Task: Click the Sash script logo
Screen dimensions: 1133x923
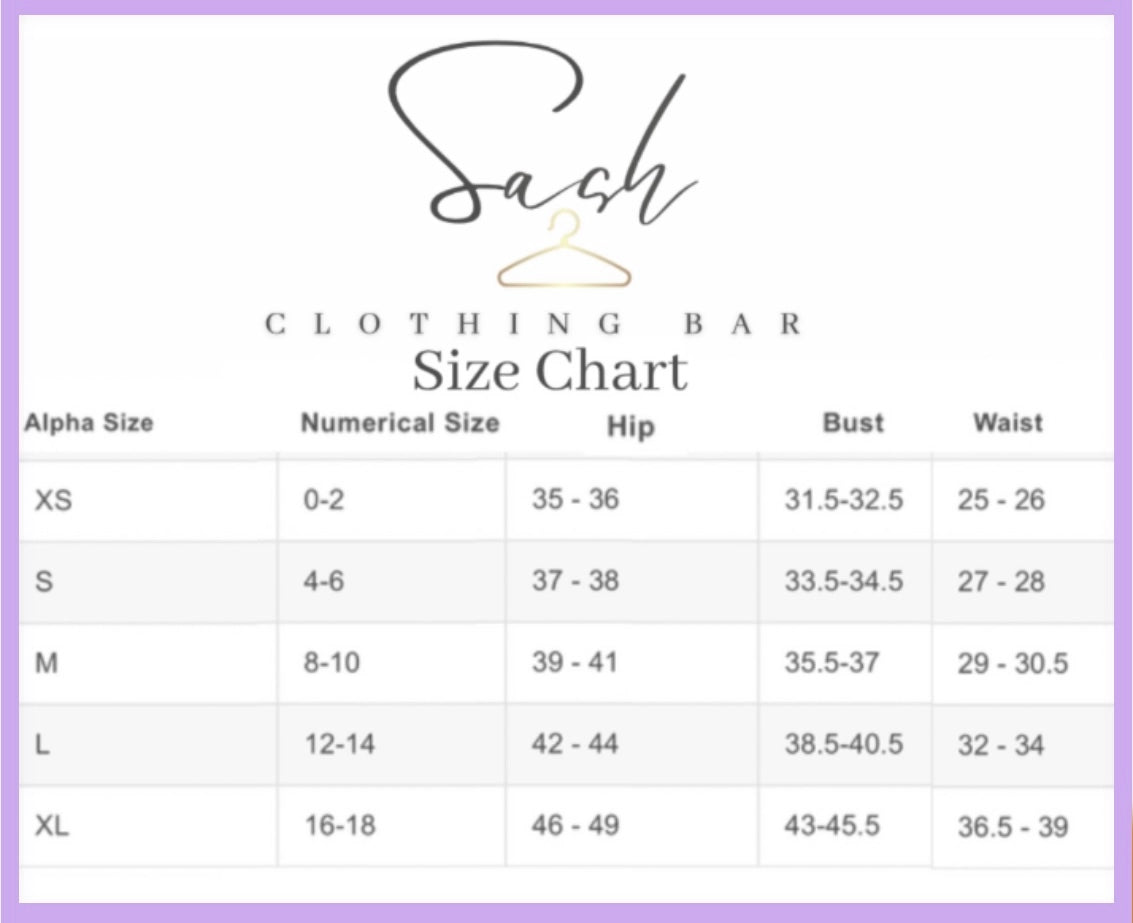Action: point(542,140)
